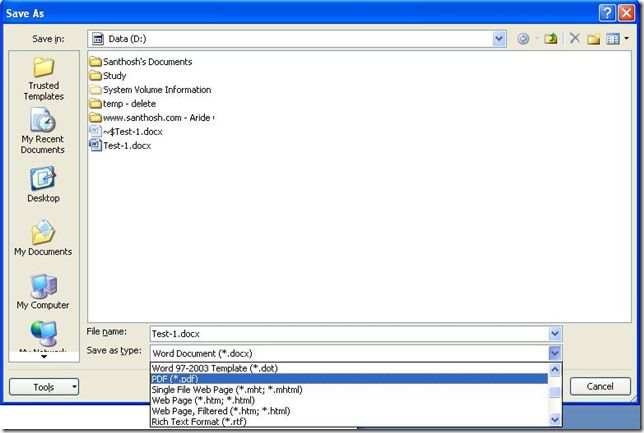This screenshot has height=433, width=644.
Task: Go to My Recent Documents
Action: pos(43,131)
